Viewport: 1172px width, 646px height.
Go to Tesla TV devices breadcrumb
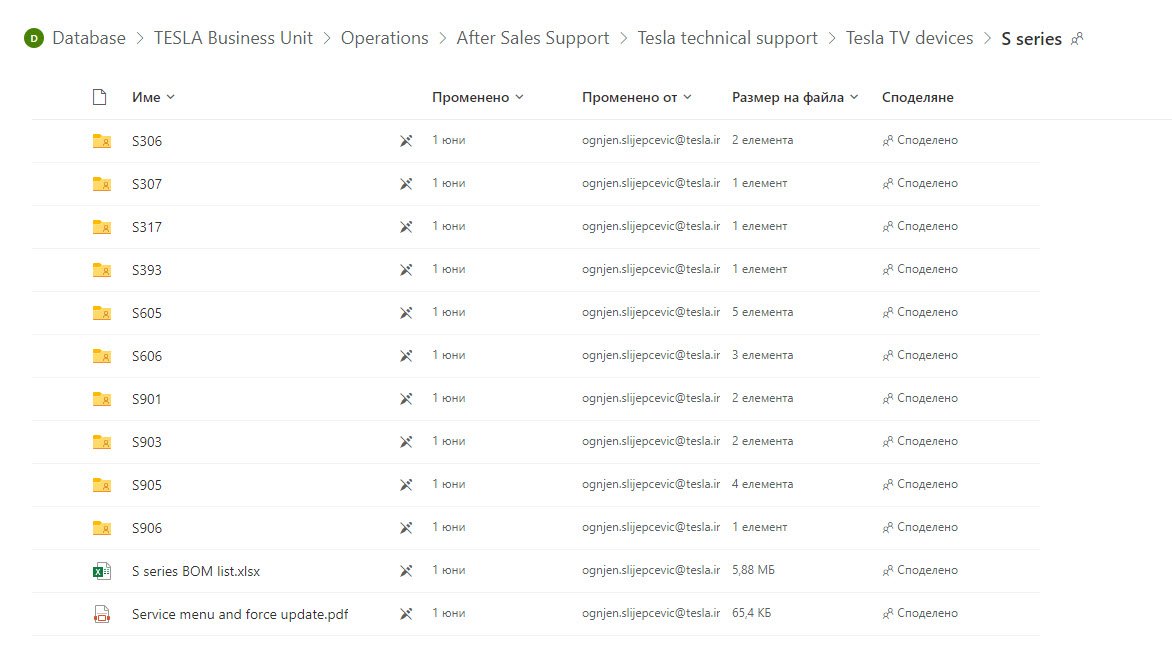[x=909, y=38]
